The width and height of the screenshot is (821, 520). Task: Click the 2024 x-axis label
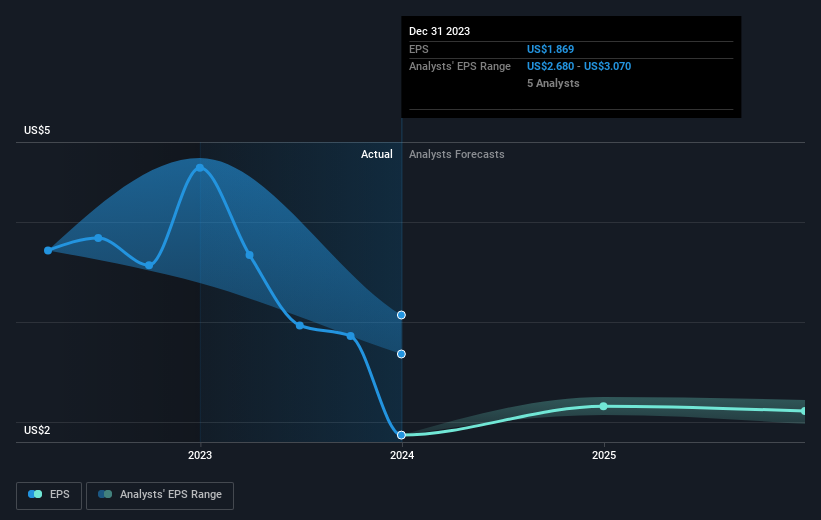click(402, 455)
